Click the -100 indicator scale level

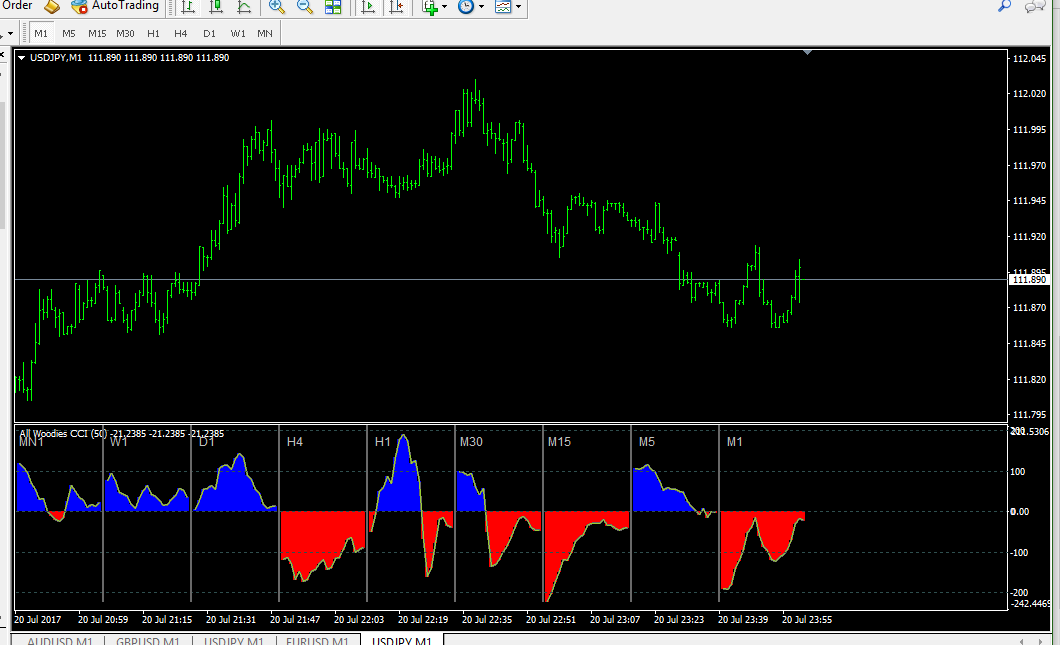1019,552
